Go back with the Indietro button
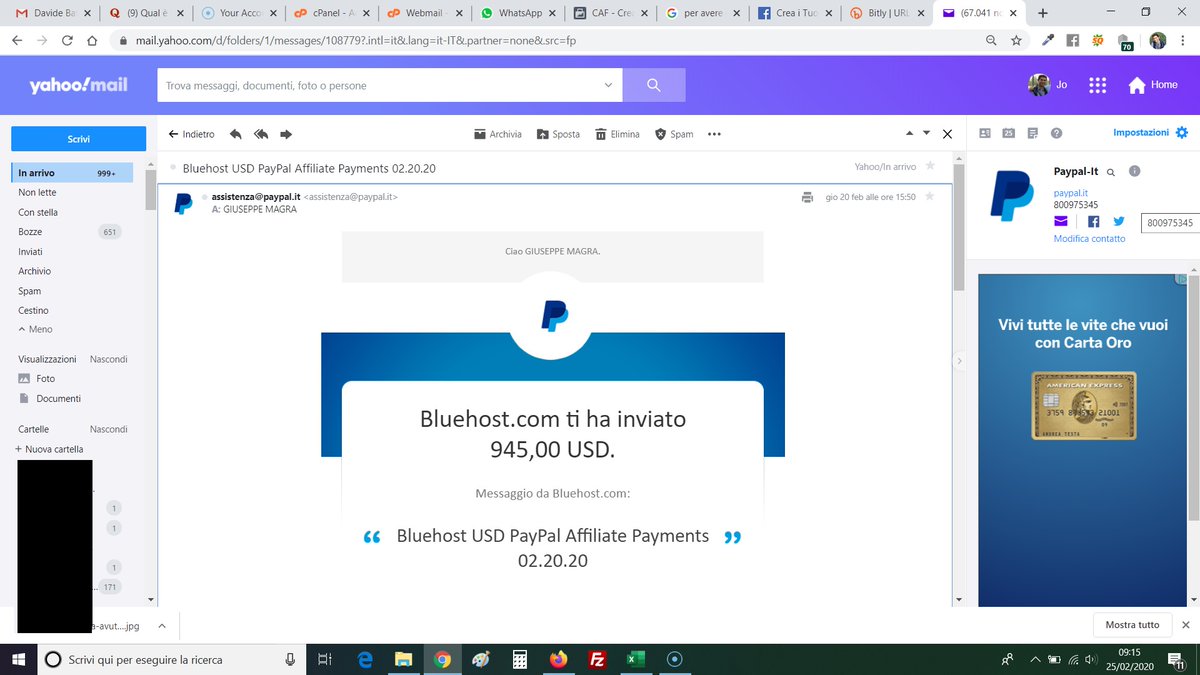This screenshot has width=1200, height=675. click(191, 134)
